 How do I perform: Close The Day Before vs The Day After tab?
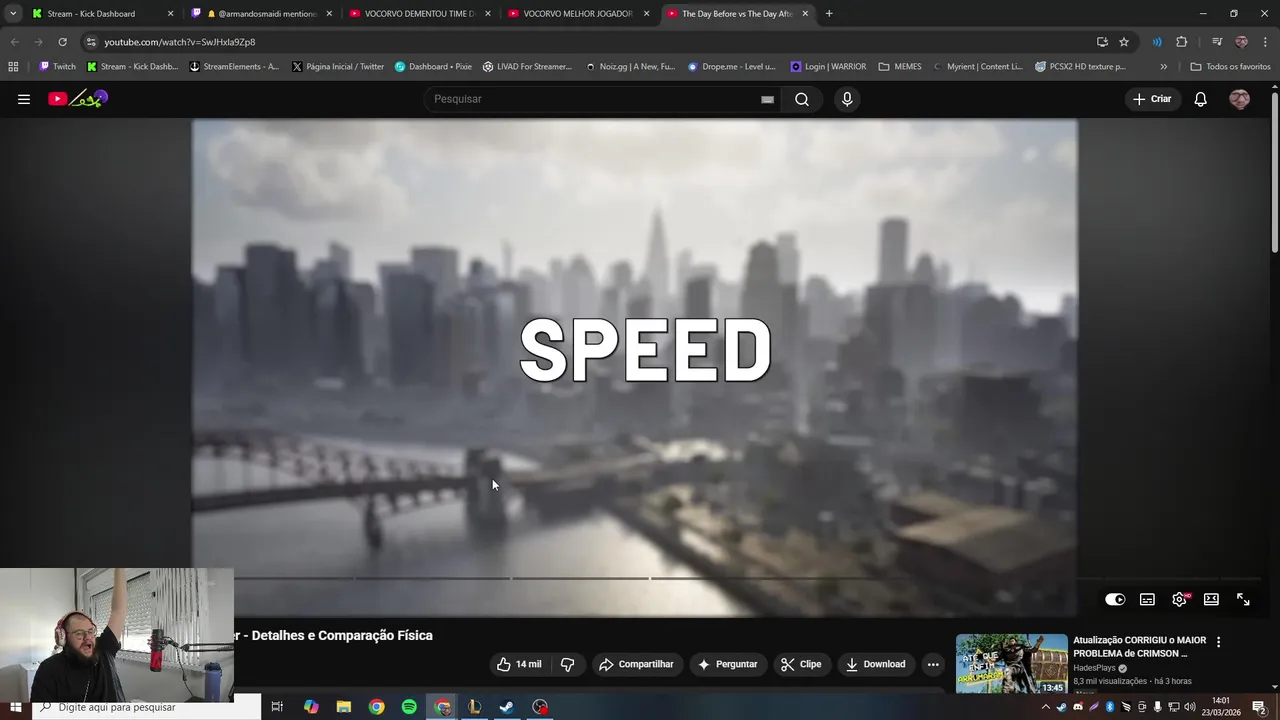[x=805, y=13]
